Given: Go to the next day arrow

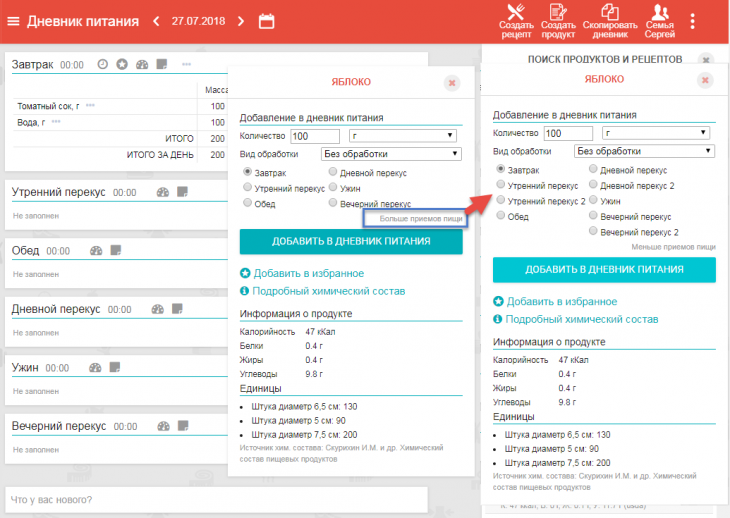Looking at the screenshot, I should [x=241, y=21].
